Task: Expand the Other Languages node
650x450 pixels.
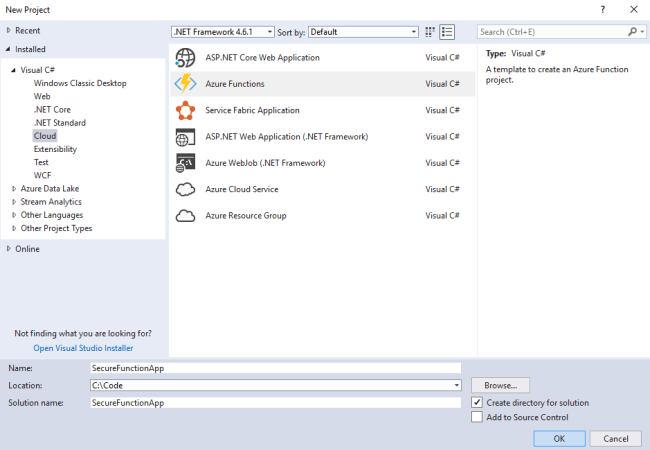Action: click(x=14, y=215)
